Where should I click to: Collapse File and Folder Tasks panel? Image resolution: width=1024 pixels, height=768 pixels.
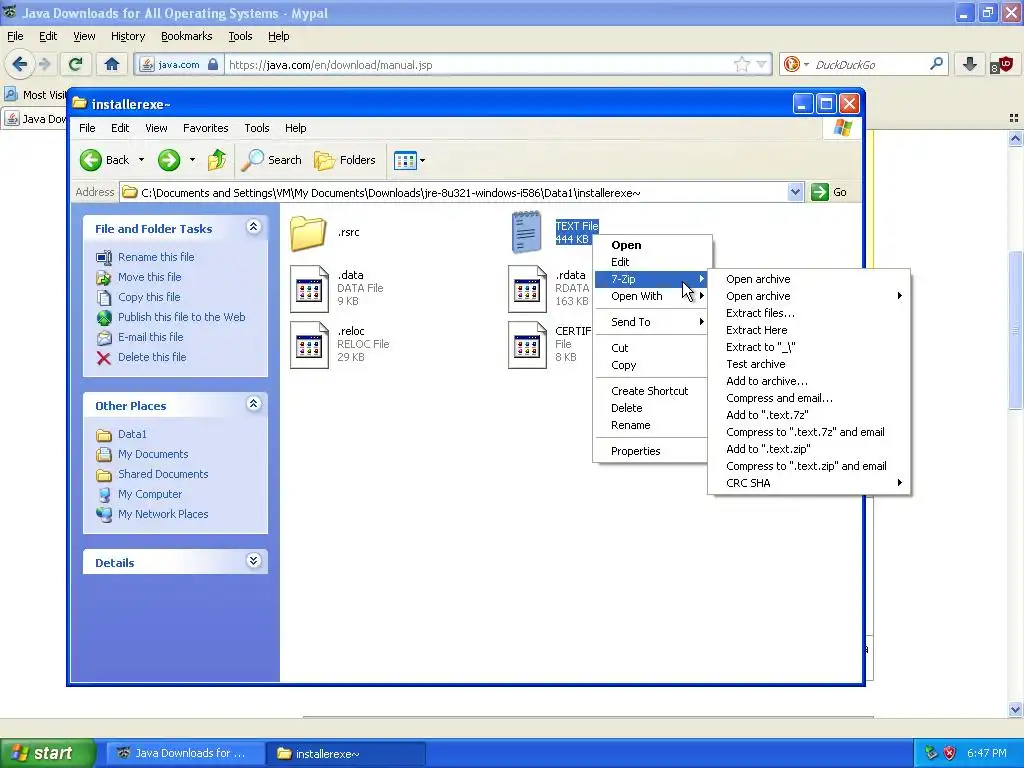[x=253, y=227]
